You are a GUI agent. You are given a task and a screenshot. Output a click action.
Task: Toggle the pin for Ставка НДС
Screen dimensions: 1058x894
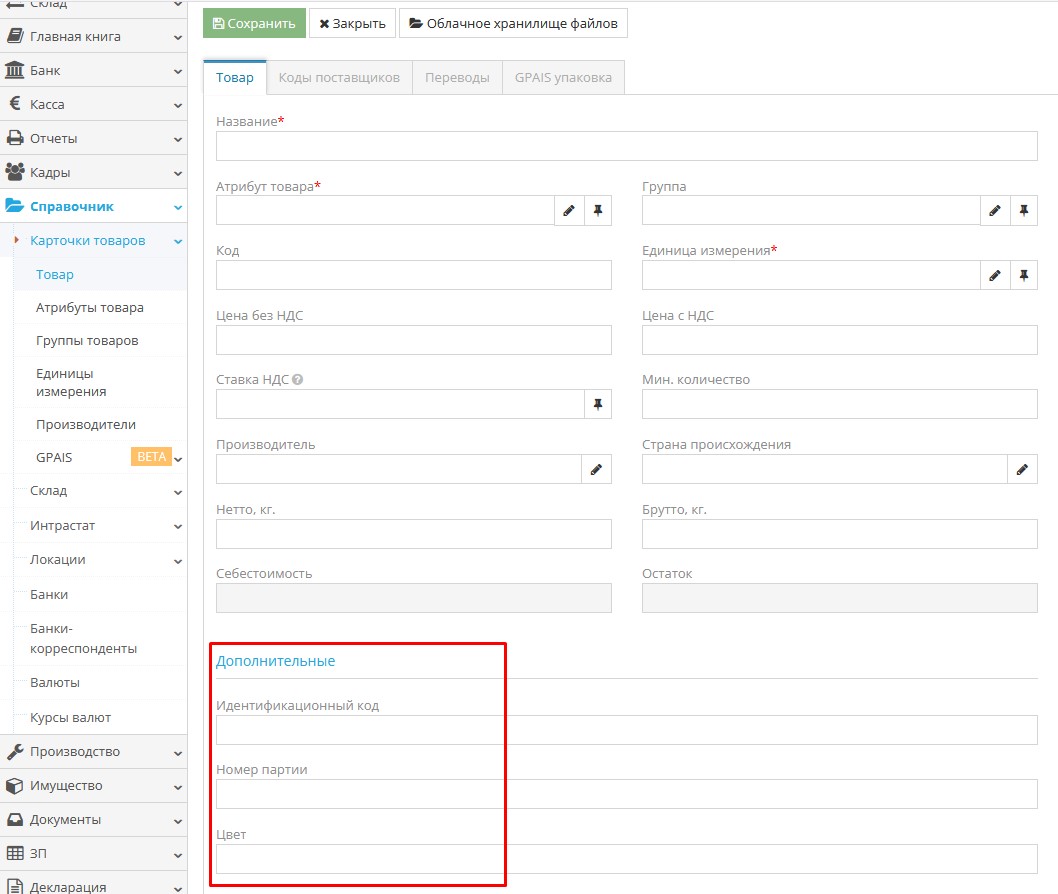click(x=598, y=404)
